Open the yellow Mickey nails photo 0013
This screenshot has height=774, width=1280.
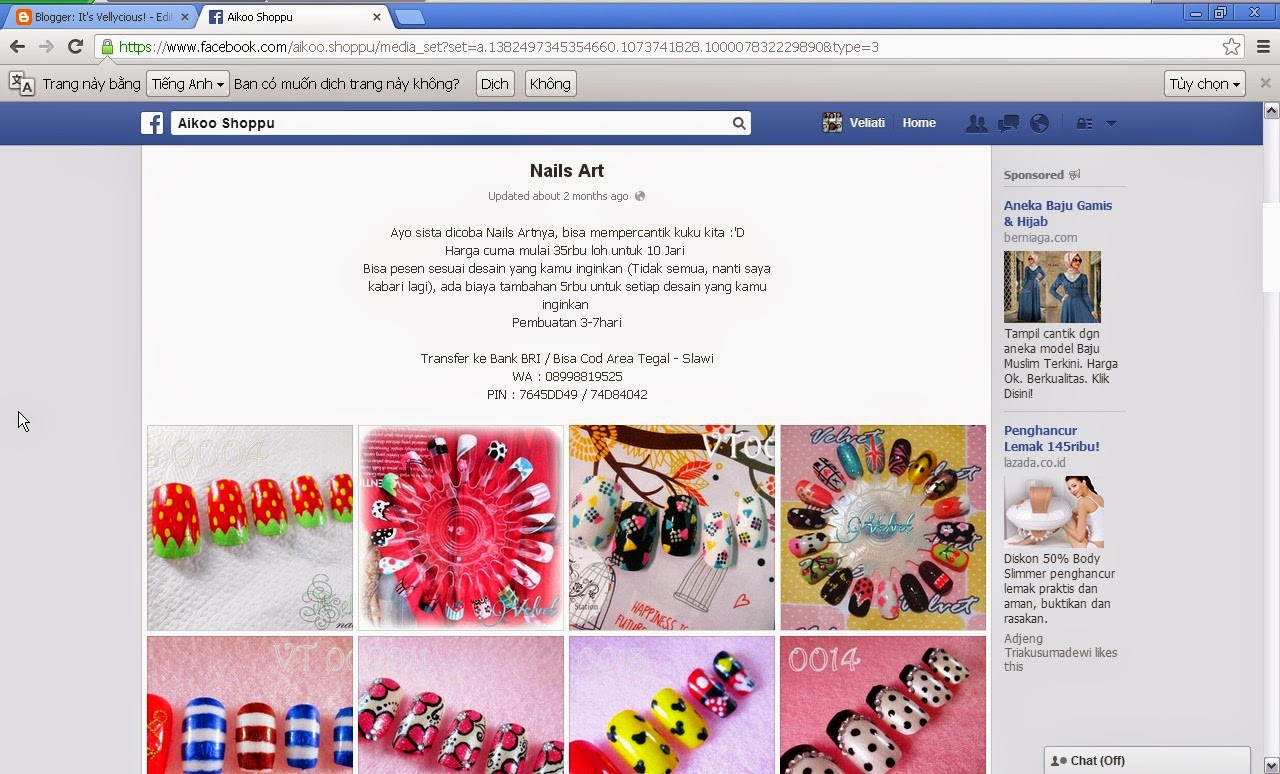tap(672, 705)
